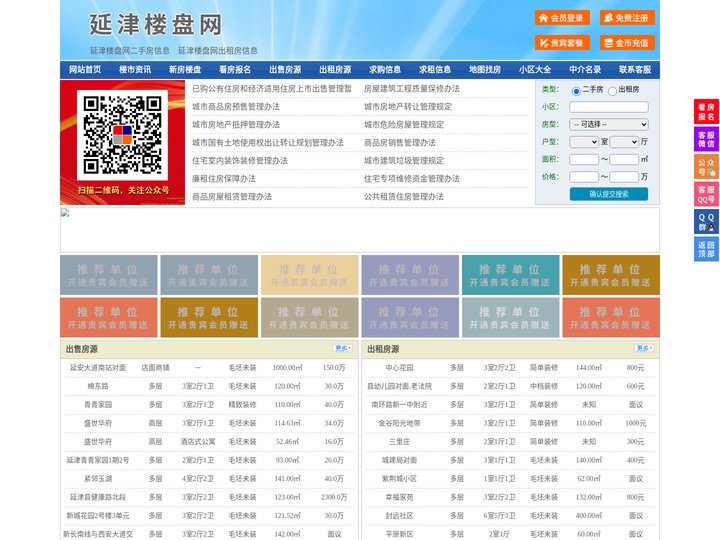Open 延津县健康路北段 sale listing

pyautogui.click(x=98, y=497)
